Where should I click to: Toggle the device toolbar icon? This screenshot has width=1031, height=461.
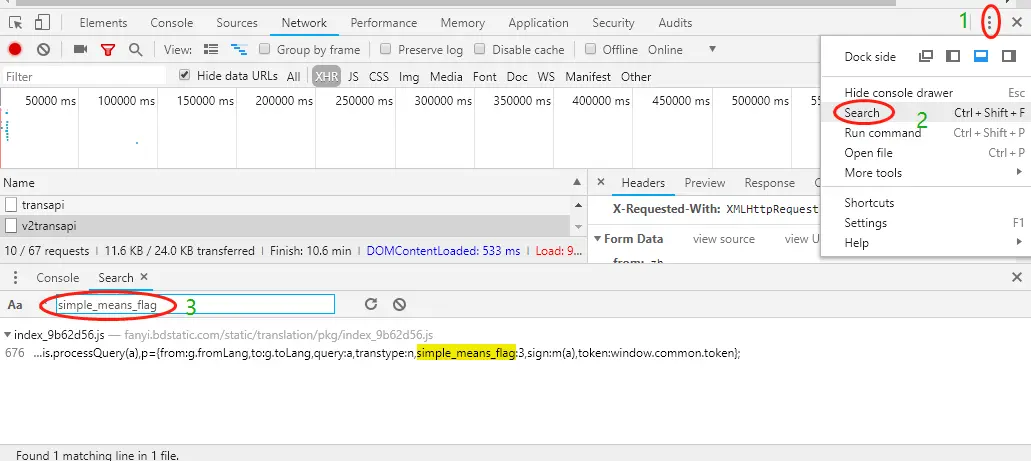41,23
